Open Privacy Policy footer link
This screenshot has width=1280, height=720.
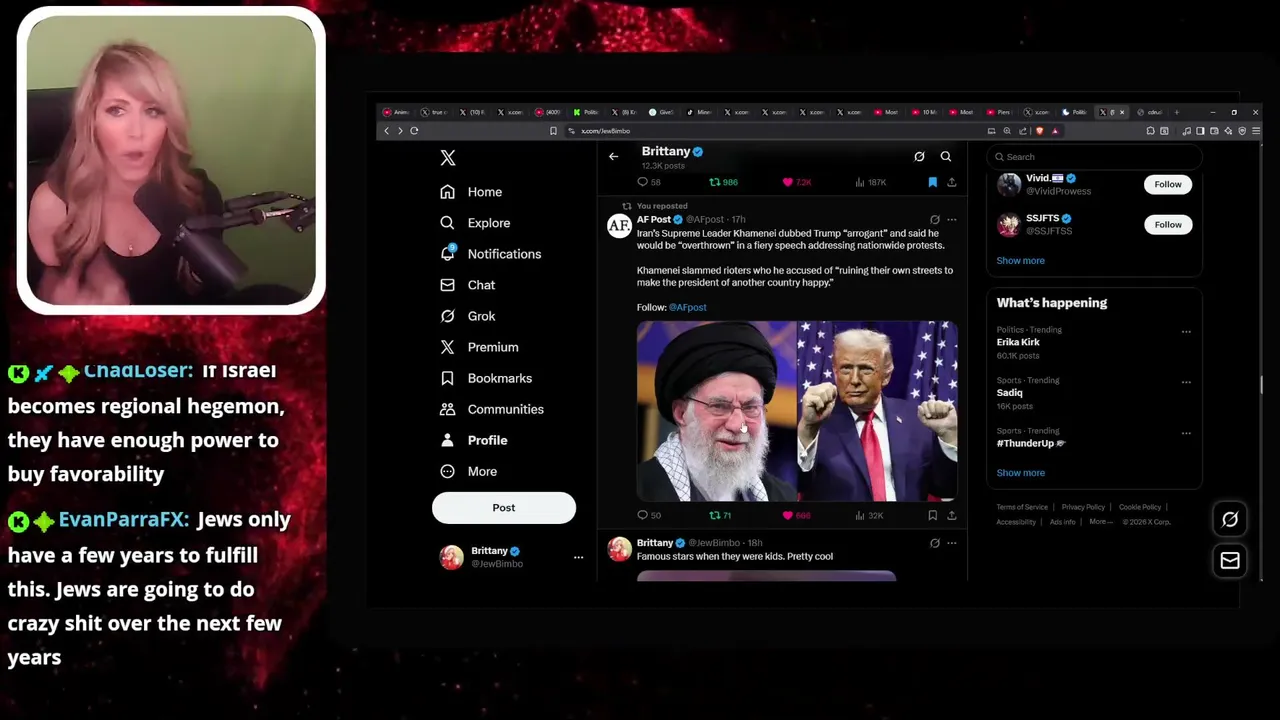(x=1083, y=507)
